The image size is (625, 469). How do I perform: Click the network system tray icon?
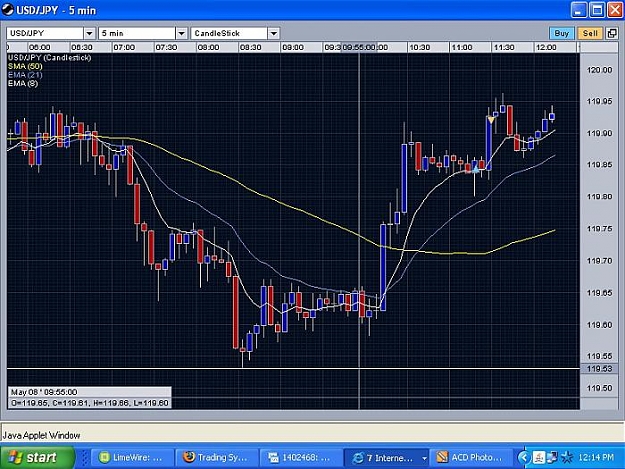[553, 457]
